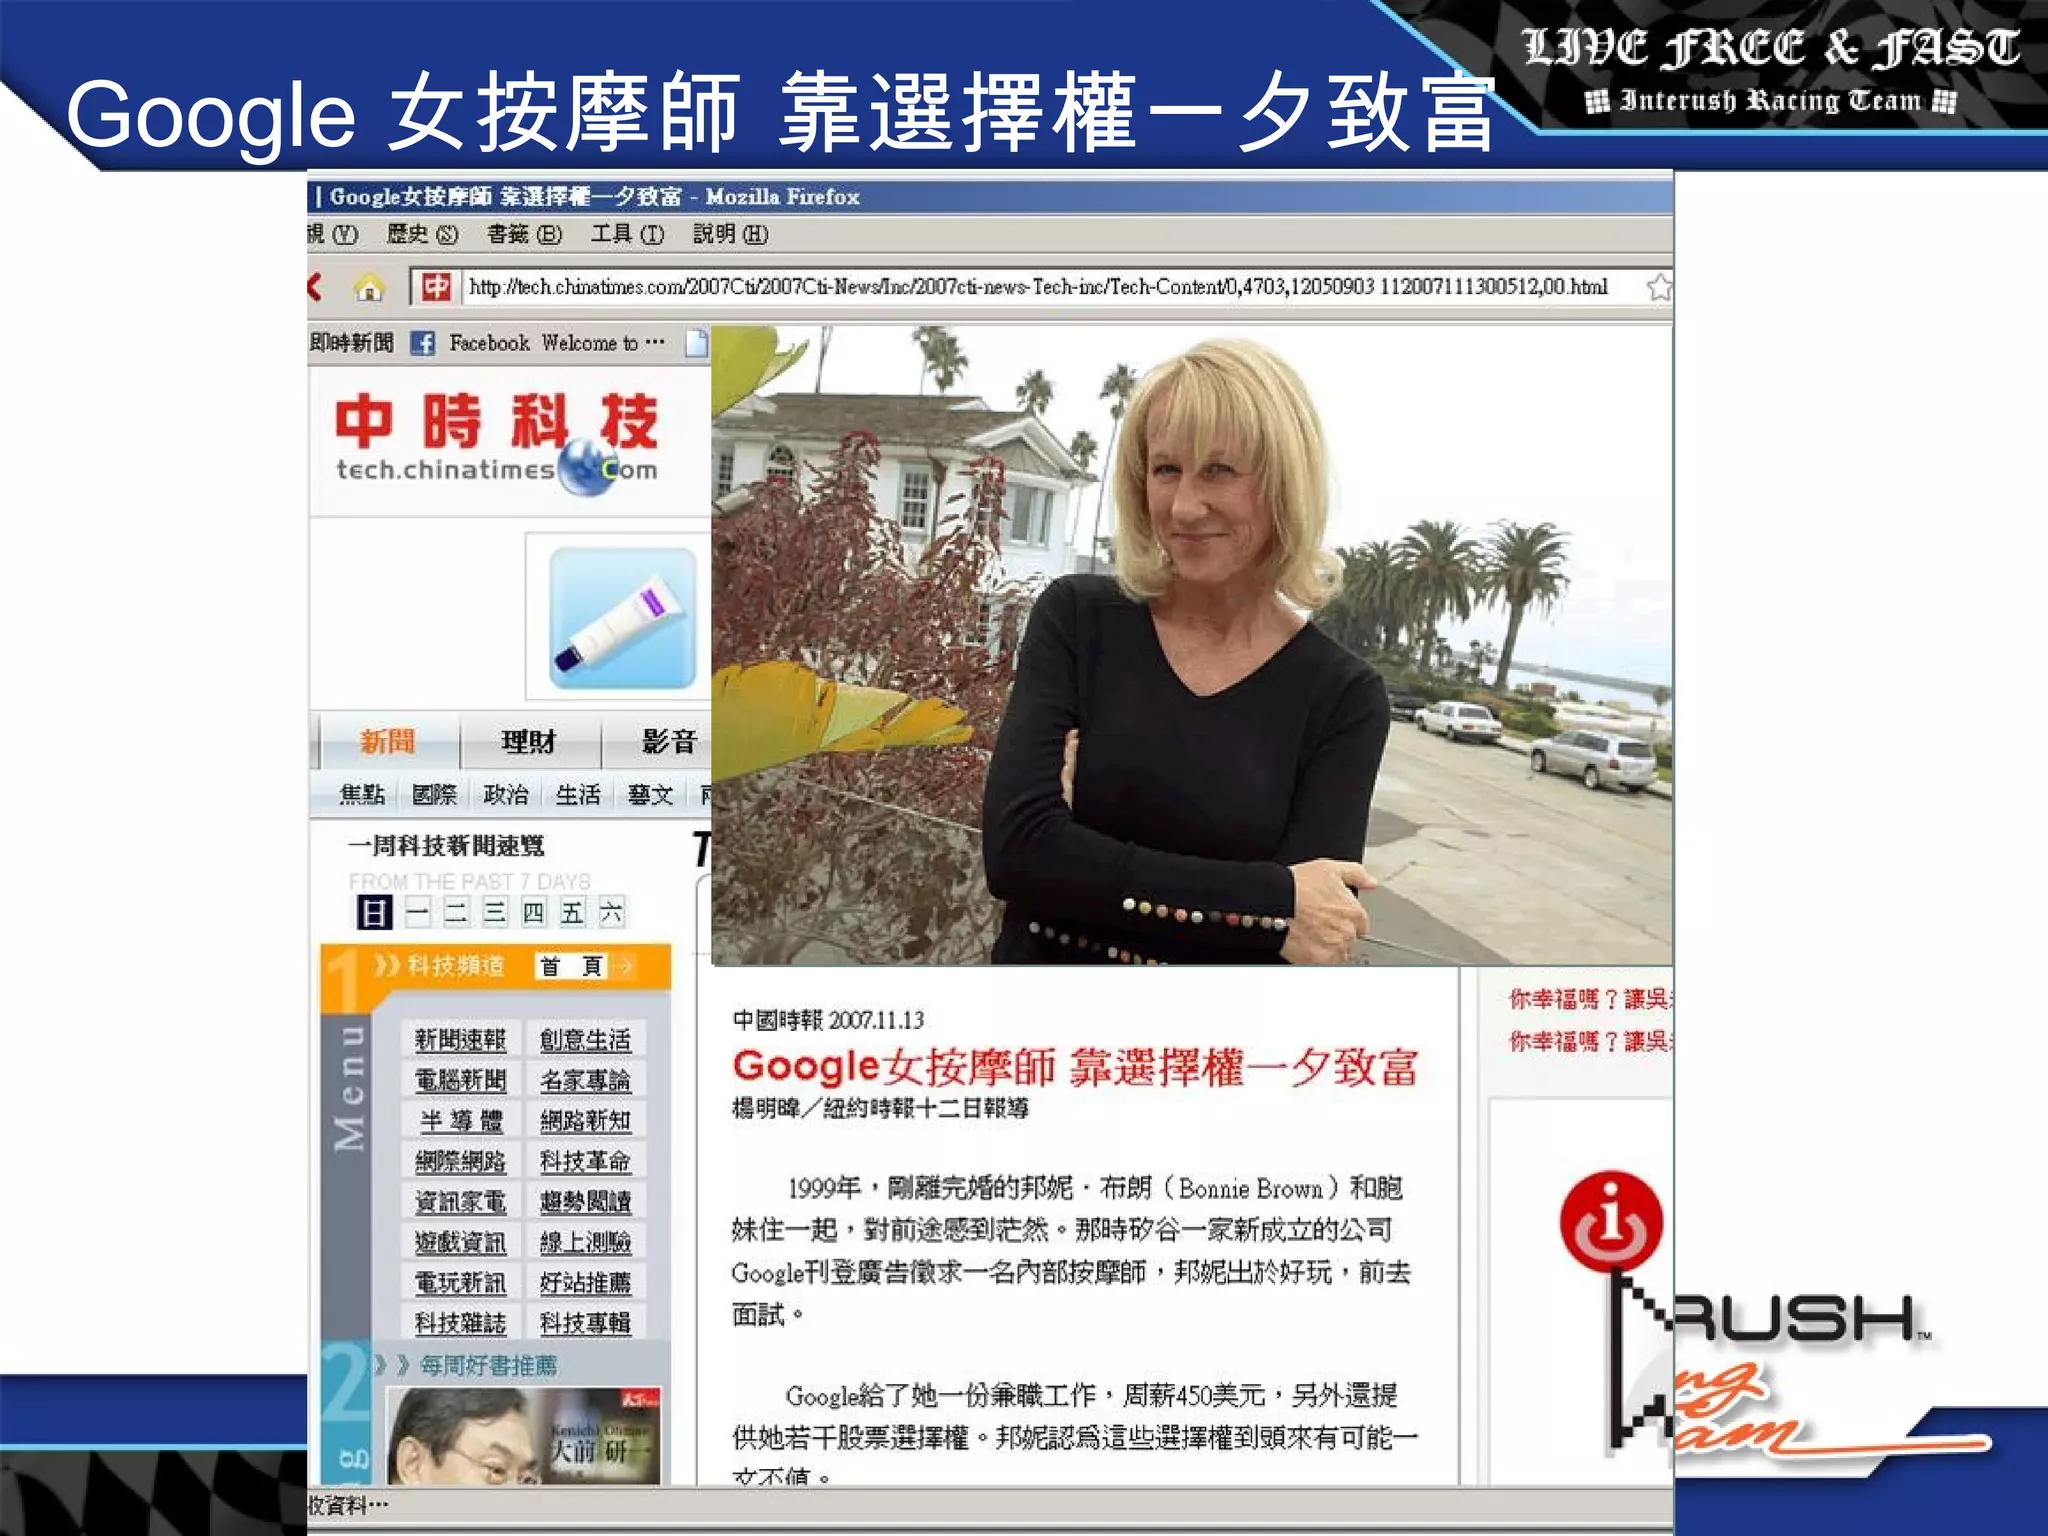Click the blonde woman article photo

coord(1191,645)
